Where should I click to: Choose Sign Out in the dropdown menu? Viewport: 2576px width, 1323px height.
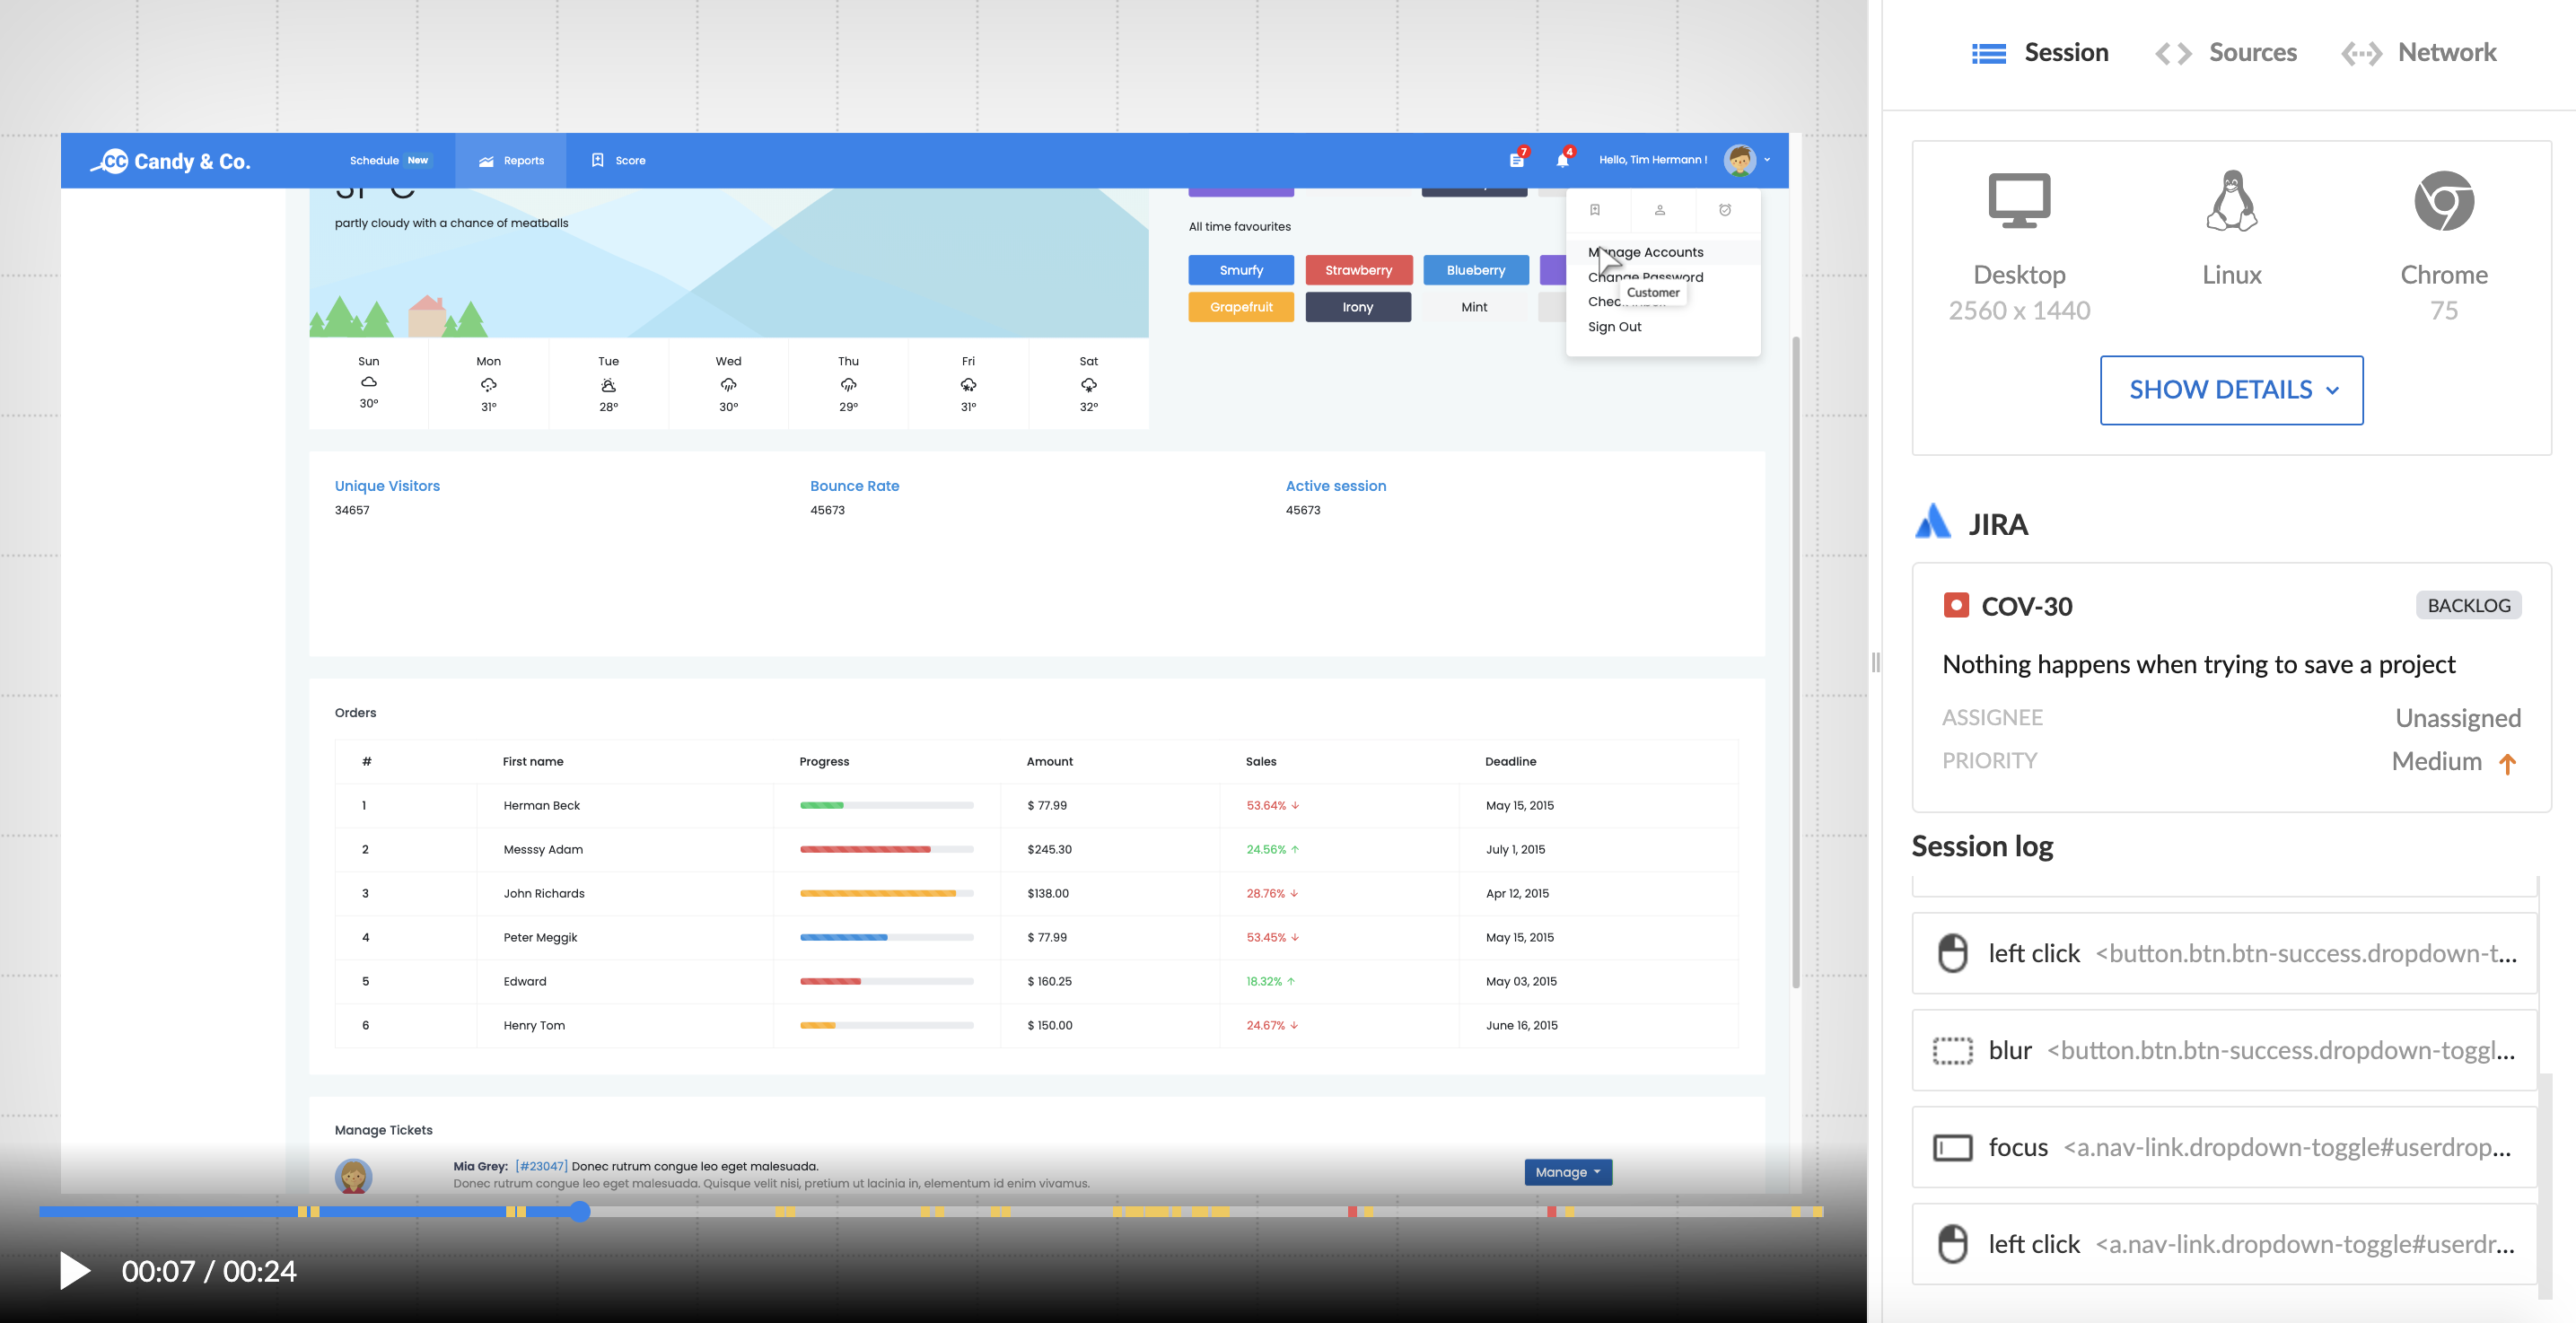coord(1614,327)
